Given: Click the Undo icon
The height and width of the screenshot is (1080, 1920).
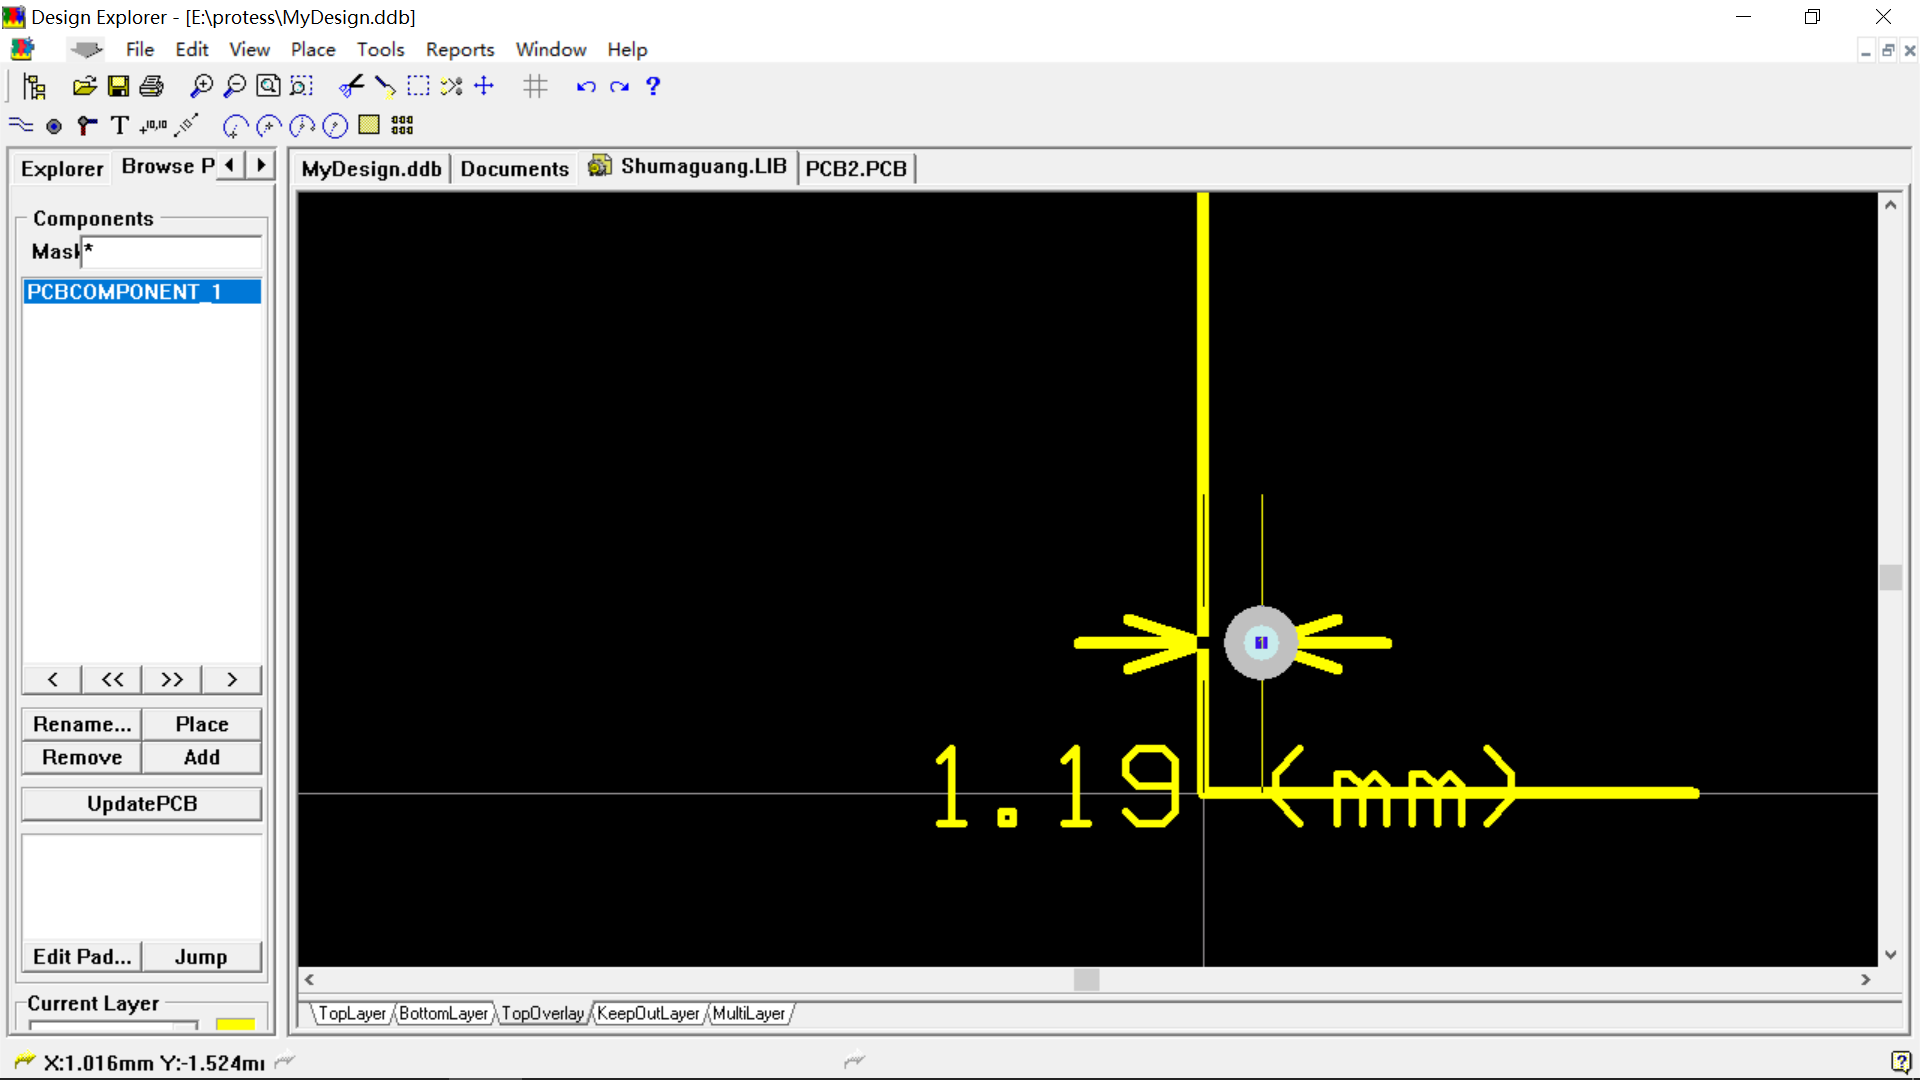Looking at the screenshot, I should tap(585, 86).
